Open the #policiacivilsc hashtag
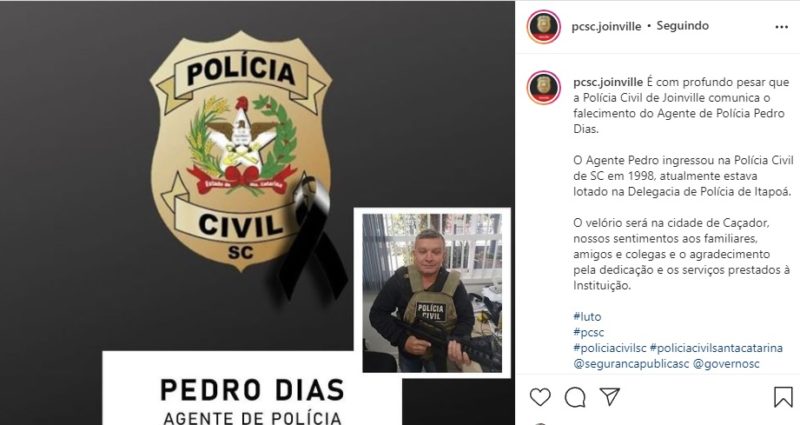The height and width of the screenshot is (425, 800). pos(610,348)
